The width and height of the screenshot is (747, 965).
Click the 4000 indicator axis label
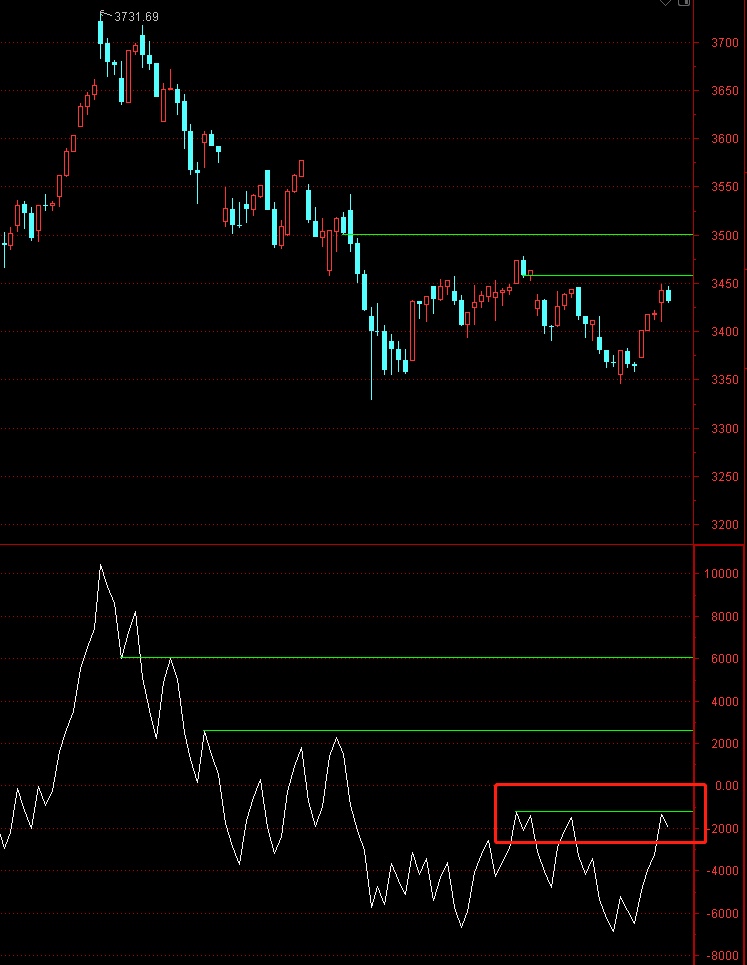tap(724, 702)
